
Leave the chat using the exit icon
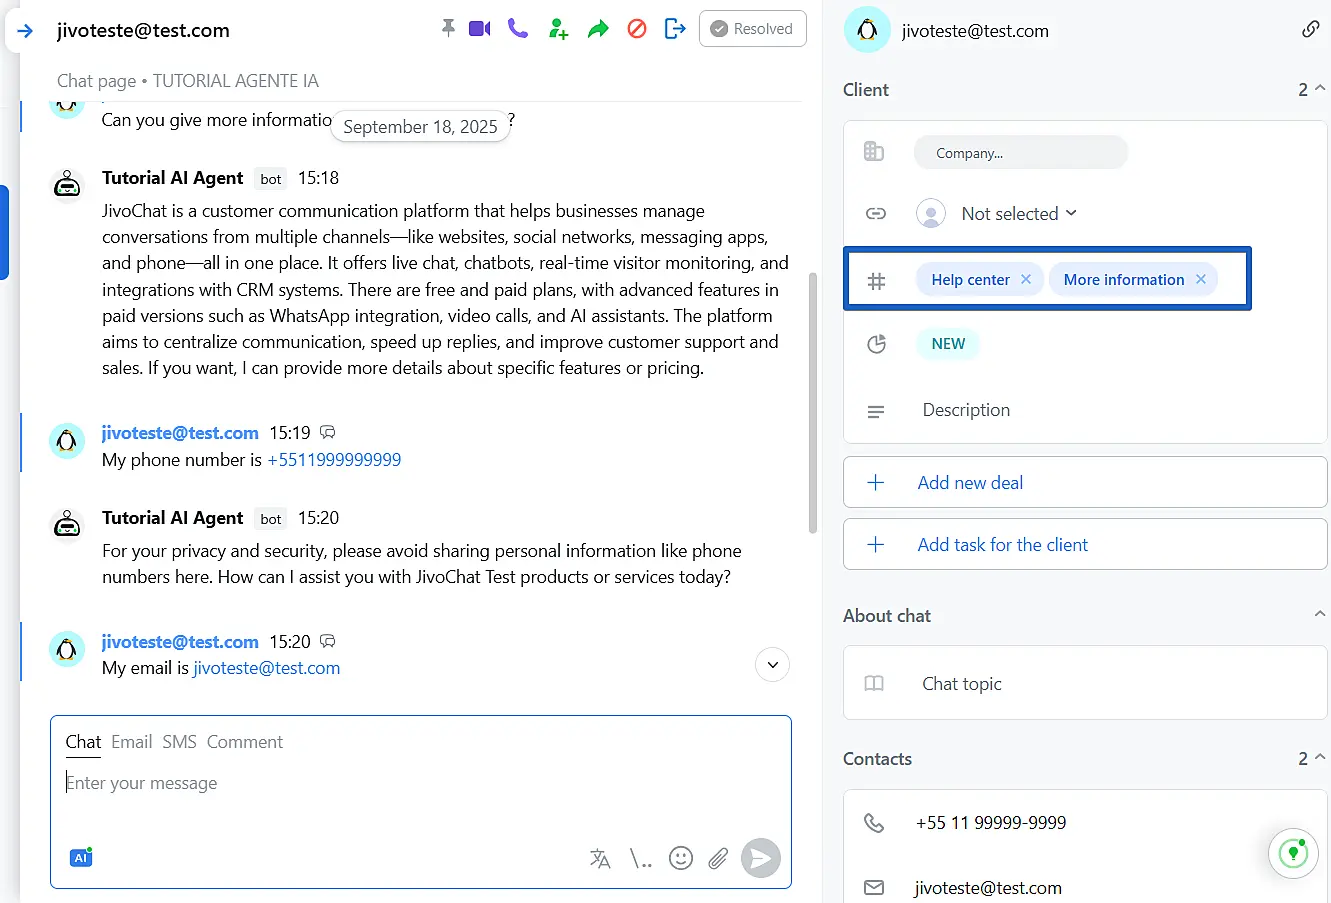[675, 29]
